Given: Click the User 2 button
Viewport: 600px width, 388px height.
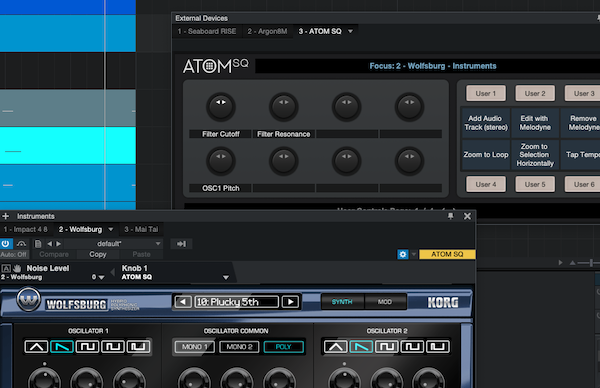Looking at the screenshot, I should [x=535, y=93].
